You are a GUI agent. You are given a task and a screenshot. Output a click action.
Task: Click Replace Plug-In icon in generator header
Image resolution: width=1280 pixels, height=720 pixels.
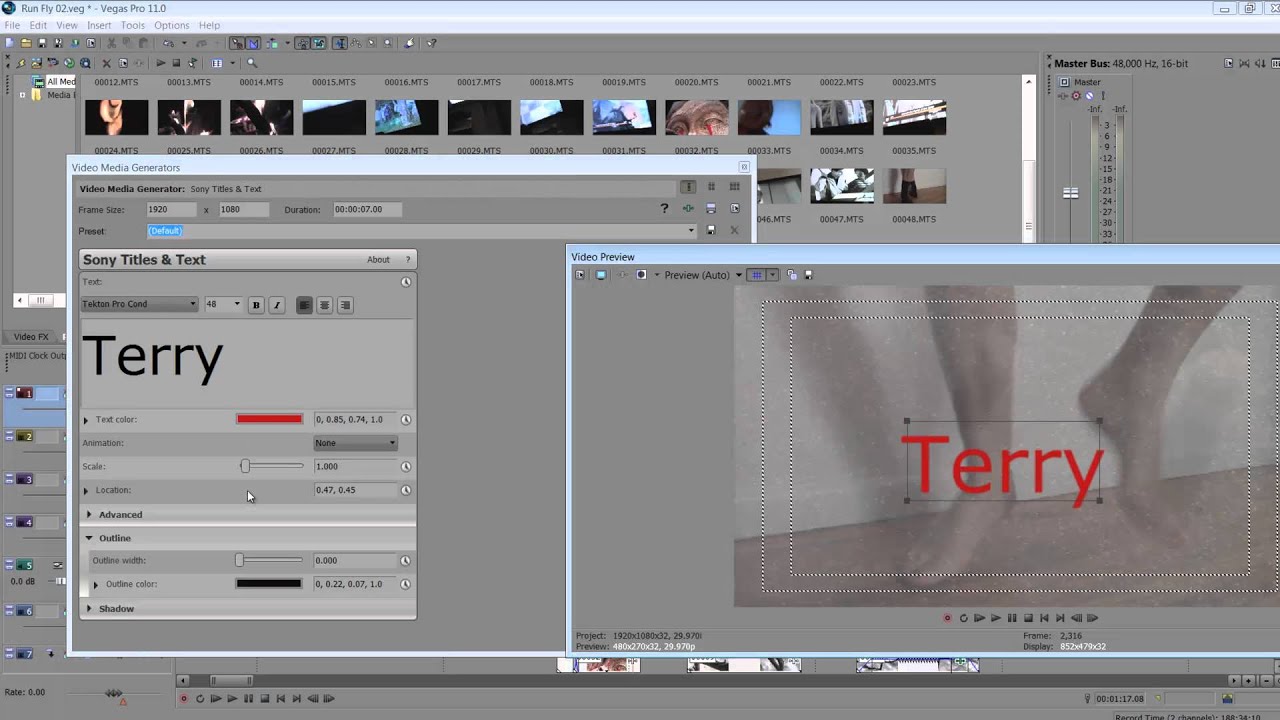click(x=688, y=208)
